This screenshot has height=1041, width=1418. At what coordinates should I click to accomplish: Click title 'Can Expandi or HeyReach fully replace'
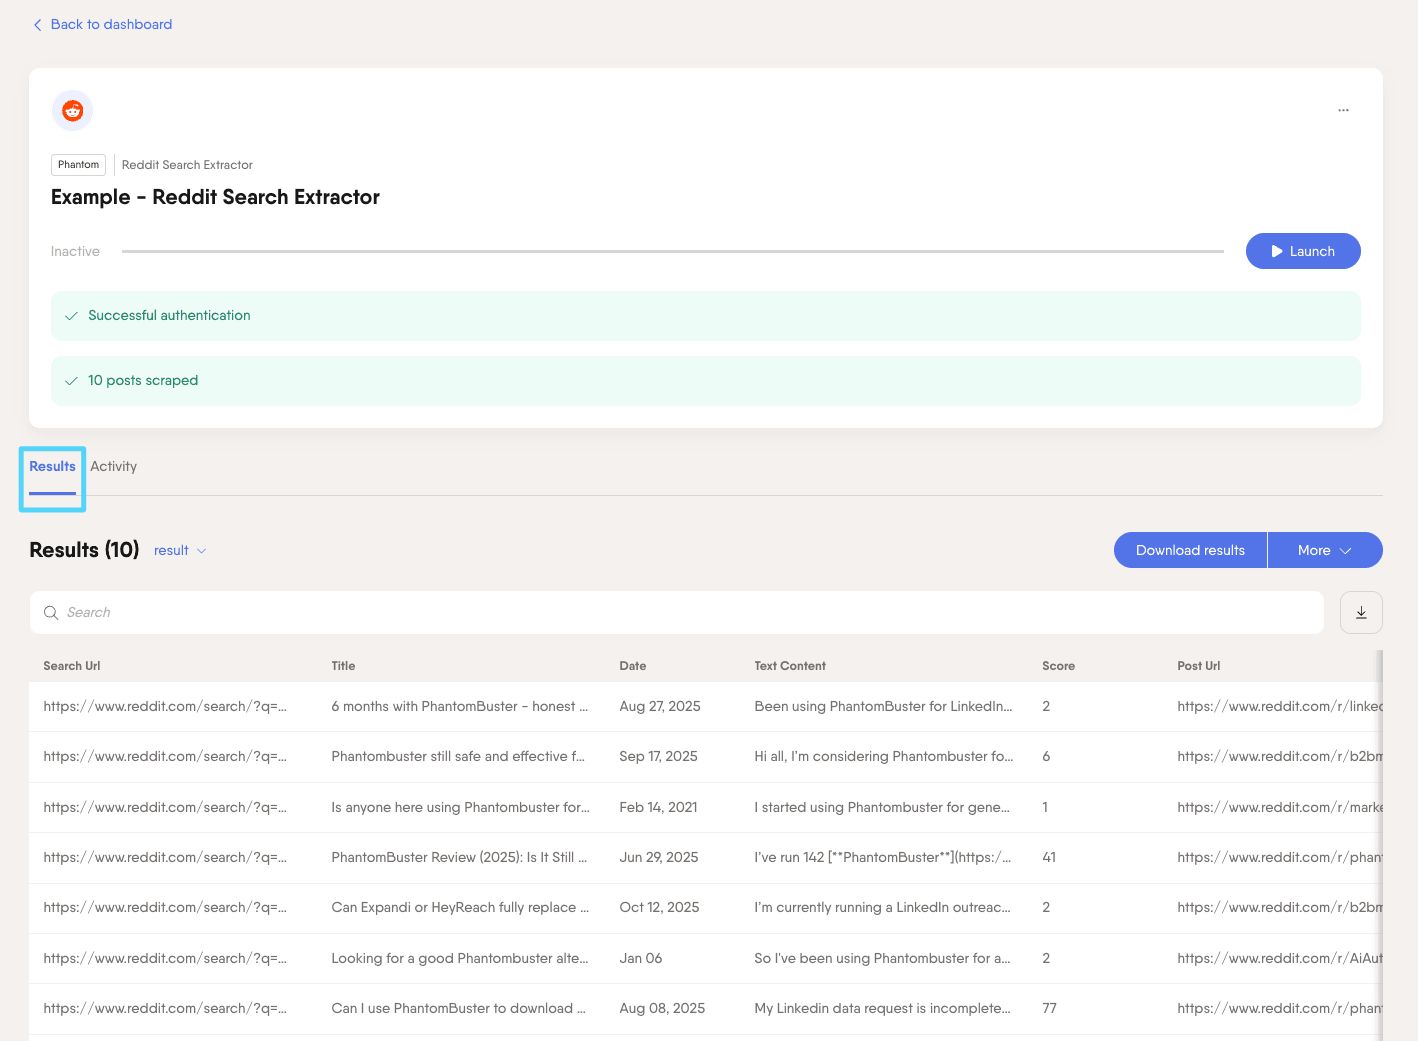(x=460, y=908)
